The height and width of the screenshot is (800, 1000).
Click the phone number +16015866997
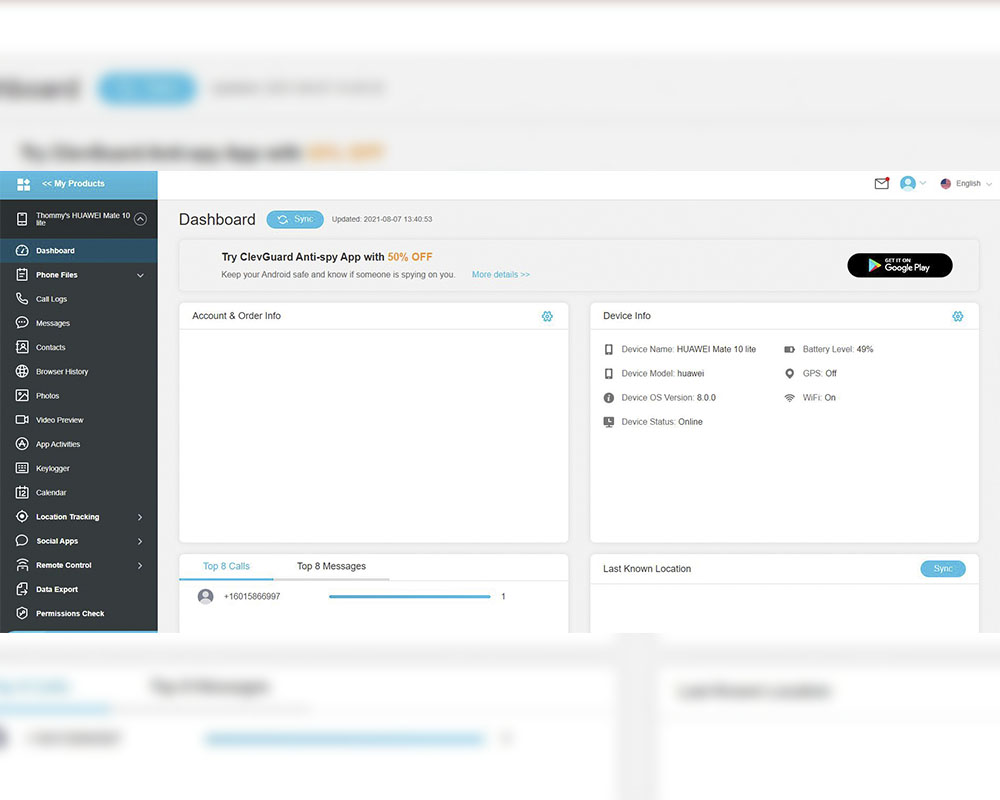pyautogui.click(x=252, y=596)
